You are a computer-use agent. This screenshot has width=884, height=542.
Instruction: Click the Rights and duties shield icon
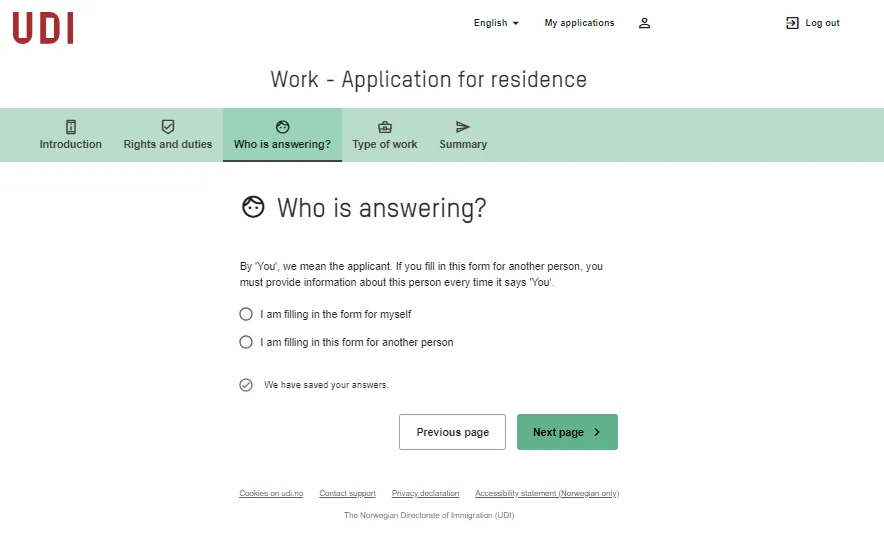168,127
